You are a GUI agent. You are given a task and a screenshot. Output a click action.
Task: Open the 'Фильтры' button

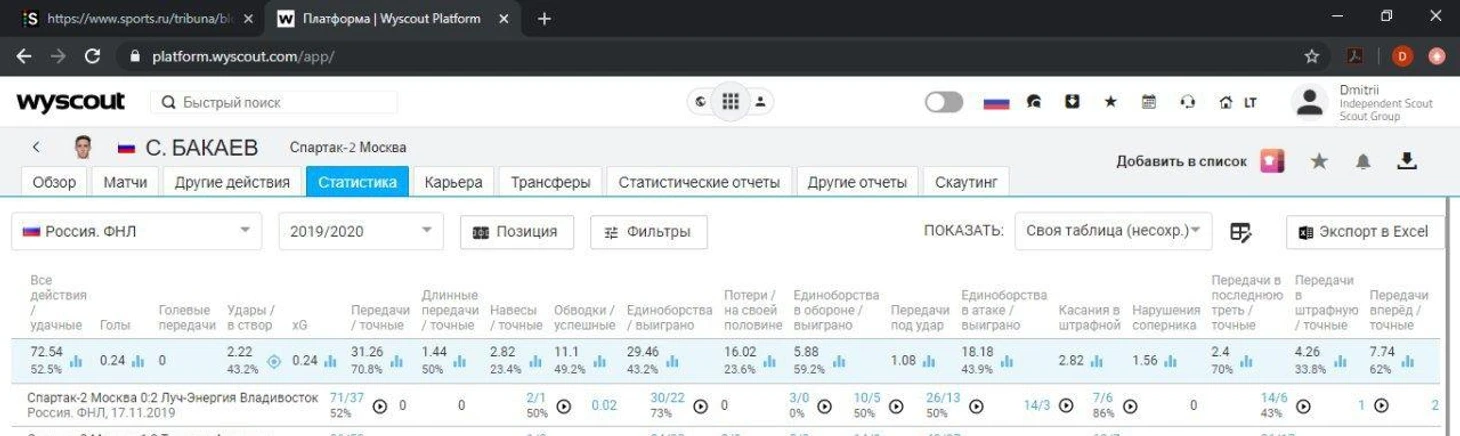pyautogui.click(x=649, y=231)
